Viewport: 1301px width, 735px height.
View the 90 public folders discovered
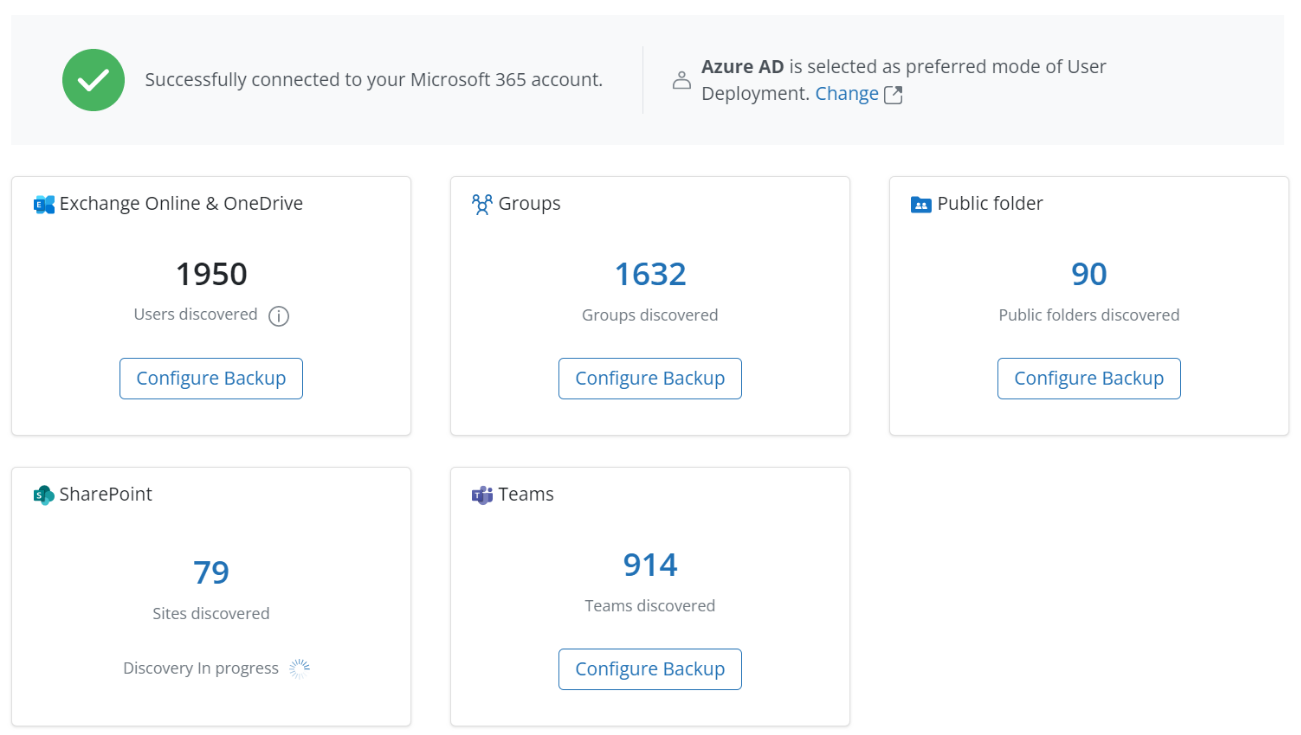[1088, 274]
